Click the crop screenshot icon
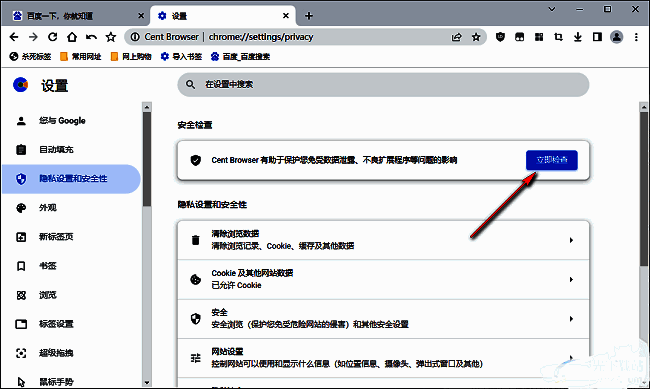The width and height of the screenshot is (650, 389). tap(558, 37)
